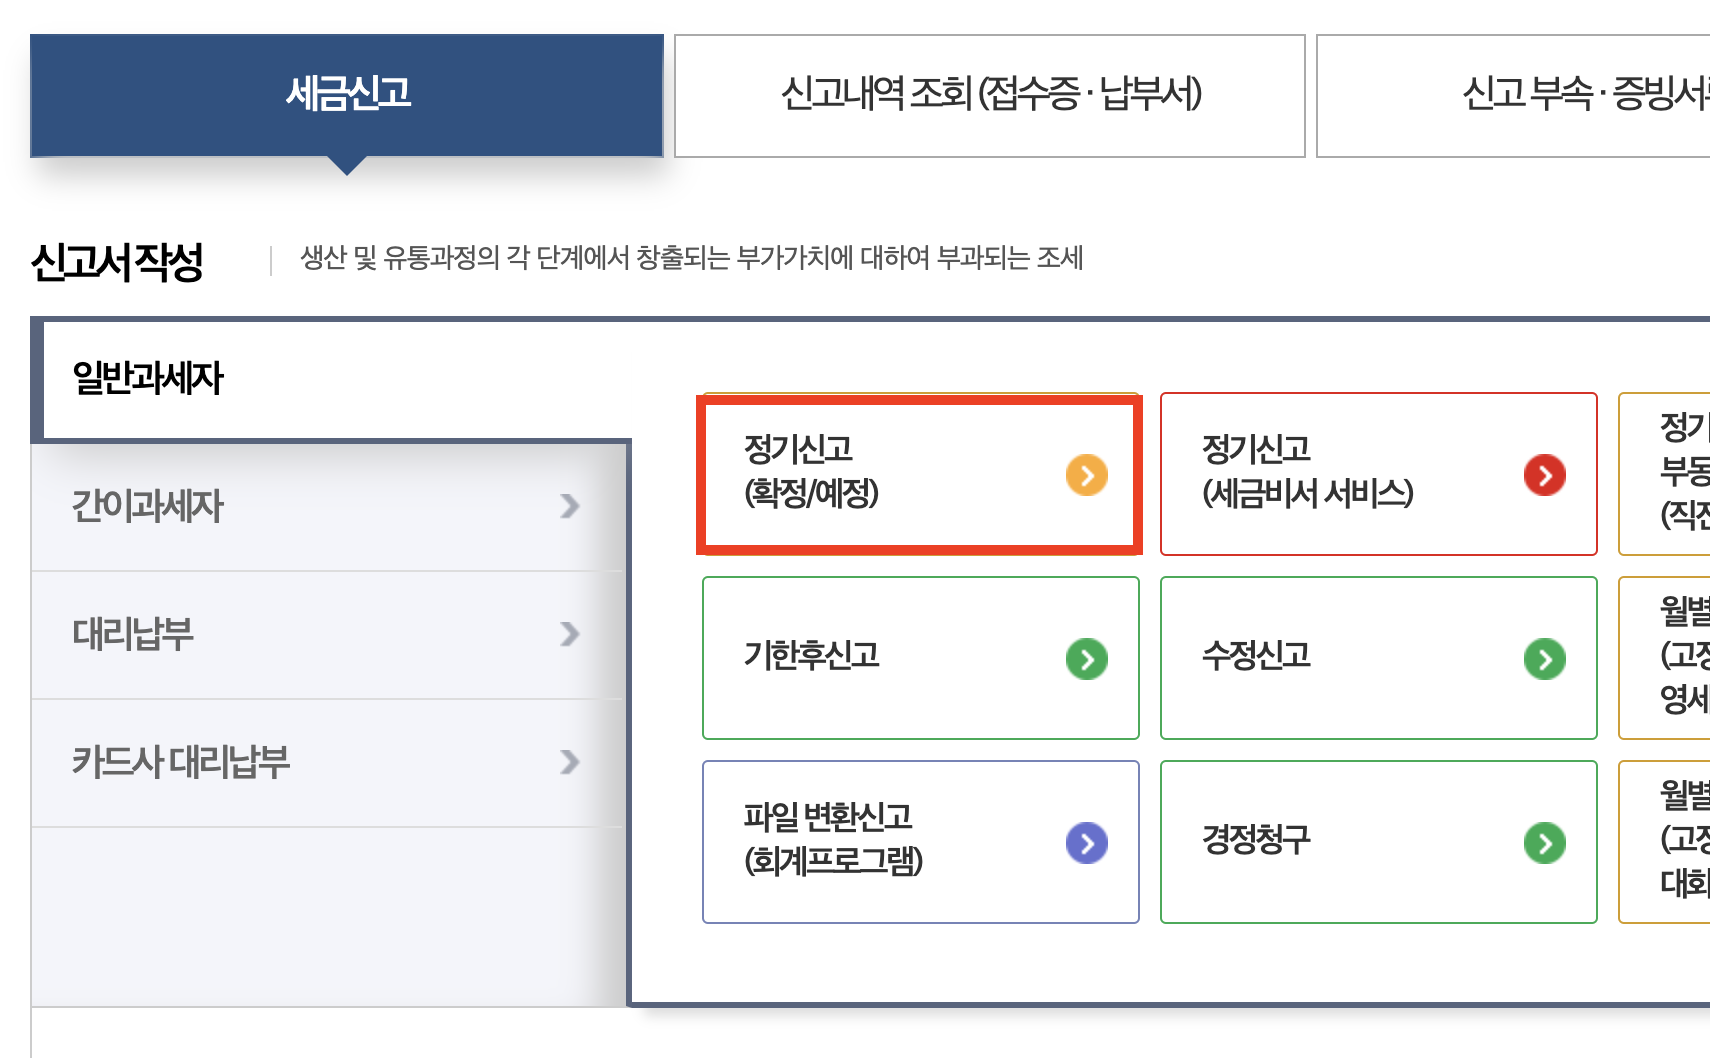1710x1058 pixels.
Task: Click the blue arrow on 파일 변환신고
Action: coord(1086,842)
